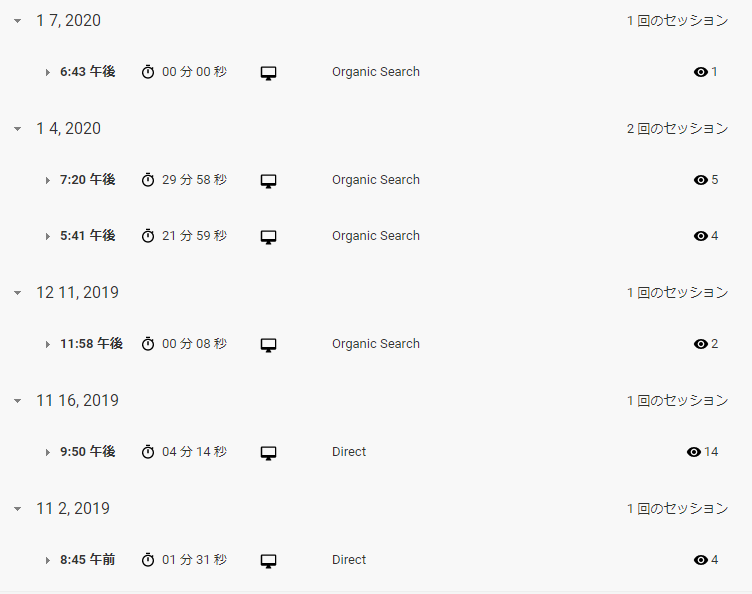This screenshot has width=752, height=594.
Task: Click desktop device icon in 8:45 午前 row
Action: pos(268,561)
